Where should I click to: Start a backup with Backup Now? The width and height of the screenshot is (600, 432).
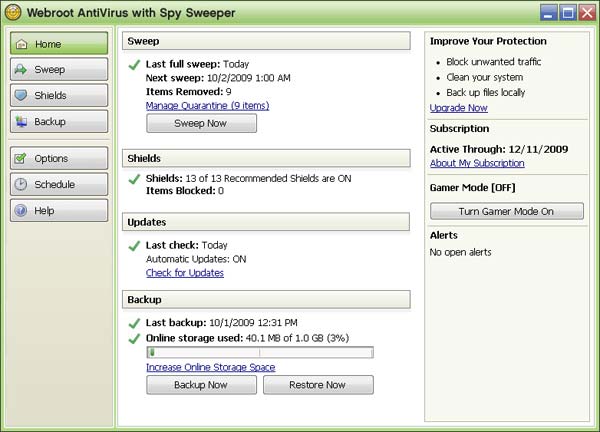coord(201,385)
